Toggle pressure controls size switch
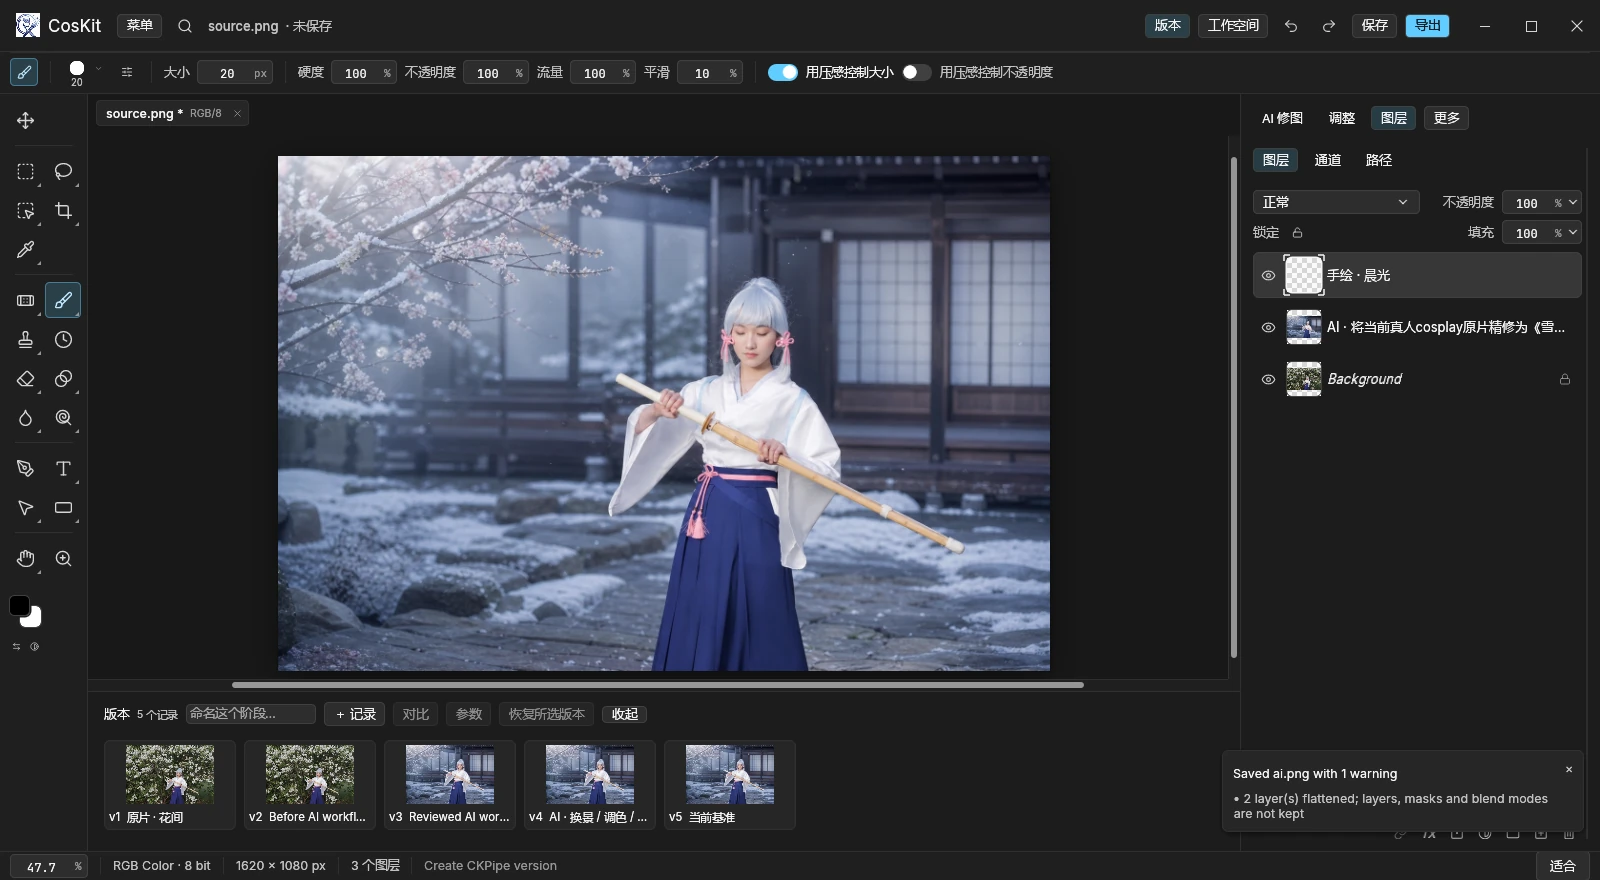This screenshot has width=1600, height=880. click(783, 72)
